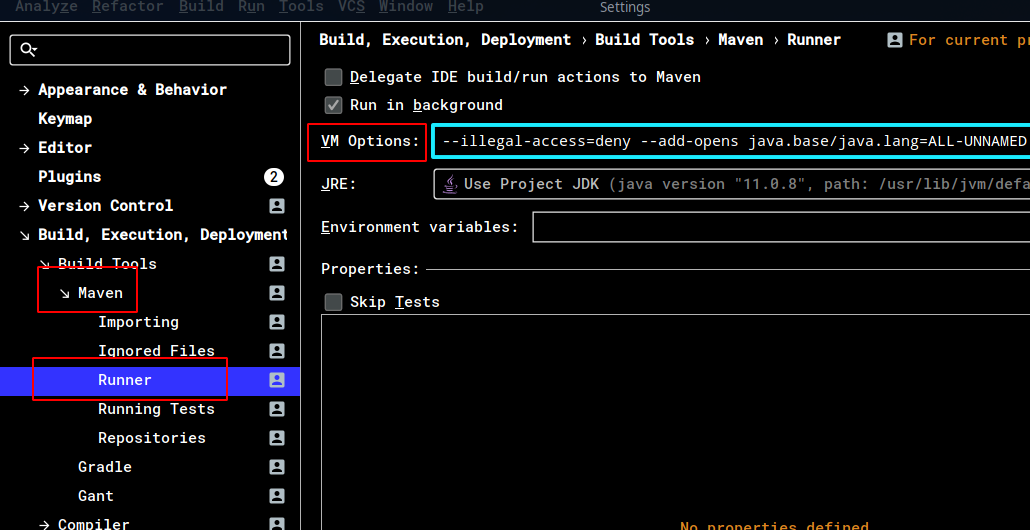
Task: Click the project-level icon next to Version Control
Action: coord(277,206)
